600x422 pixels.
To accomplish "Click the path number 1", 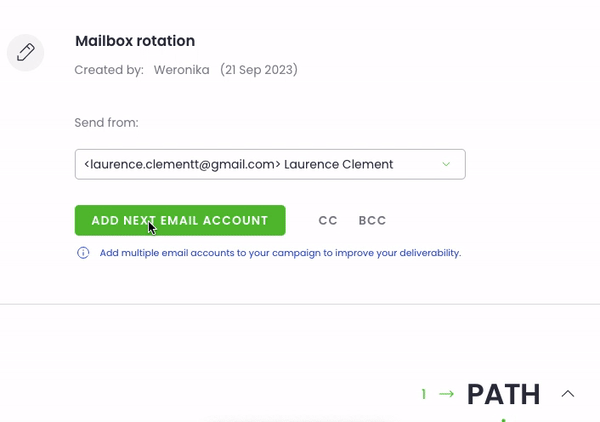I will pyautogui.click(x=424, y=394).
